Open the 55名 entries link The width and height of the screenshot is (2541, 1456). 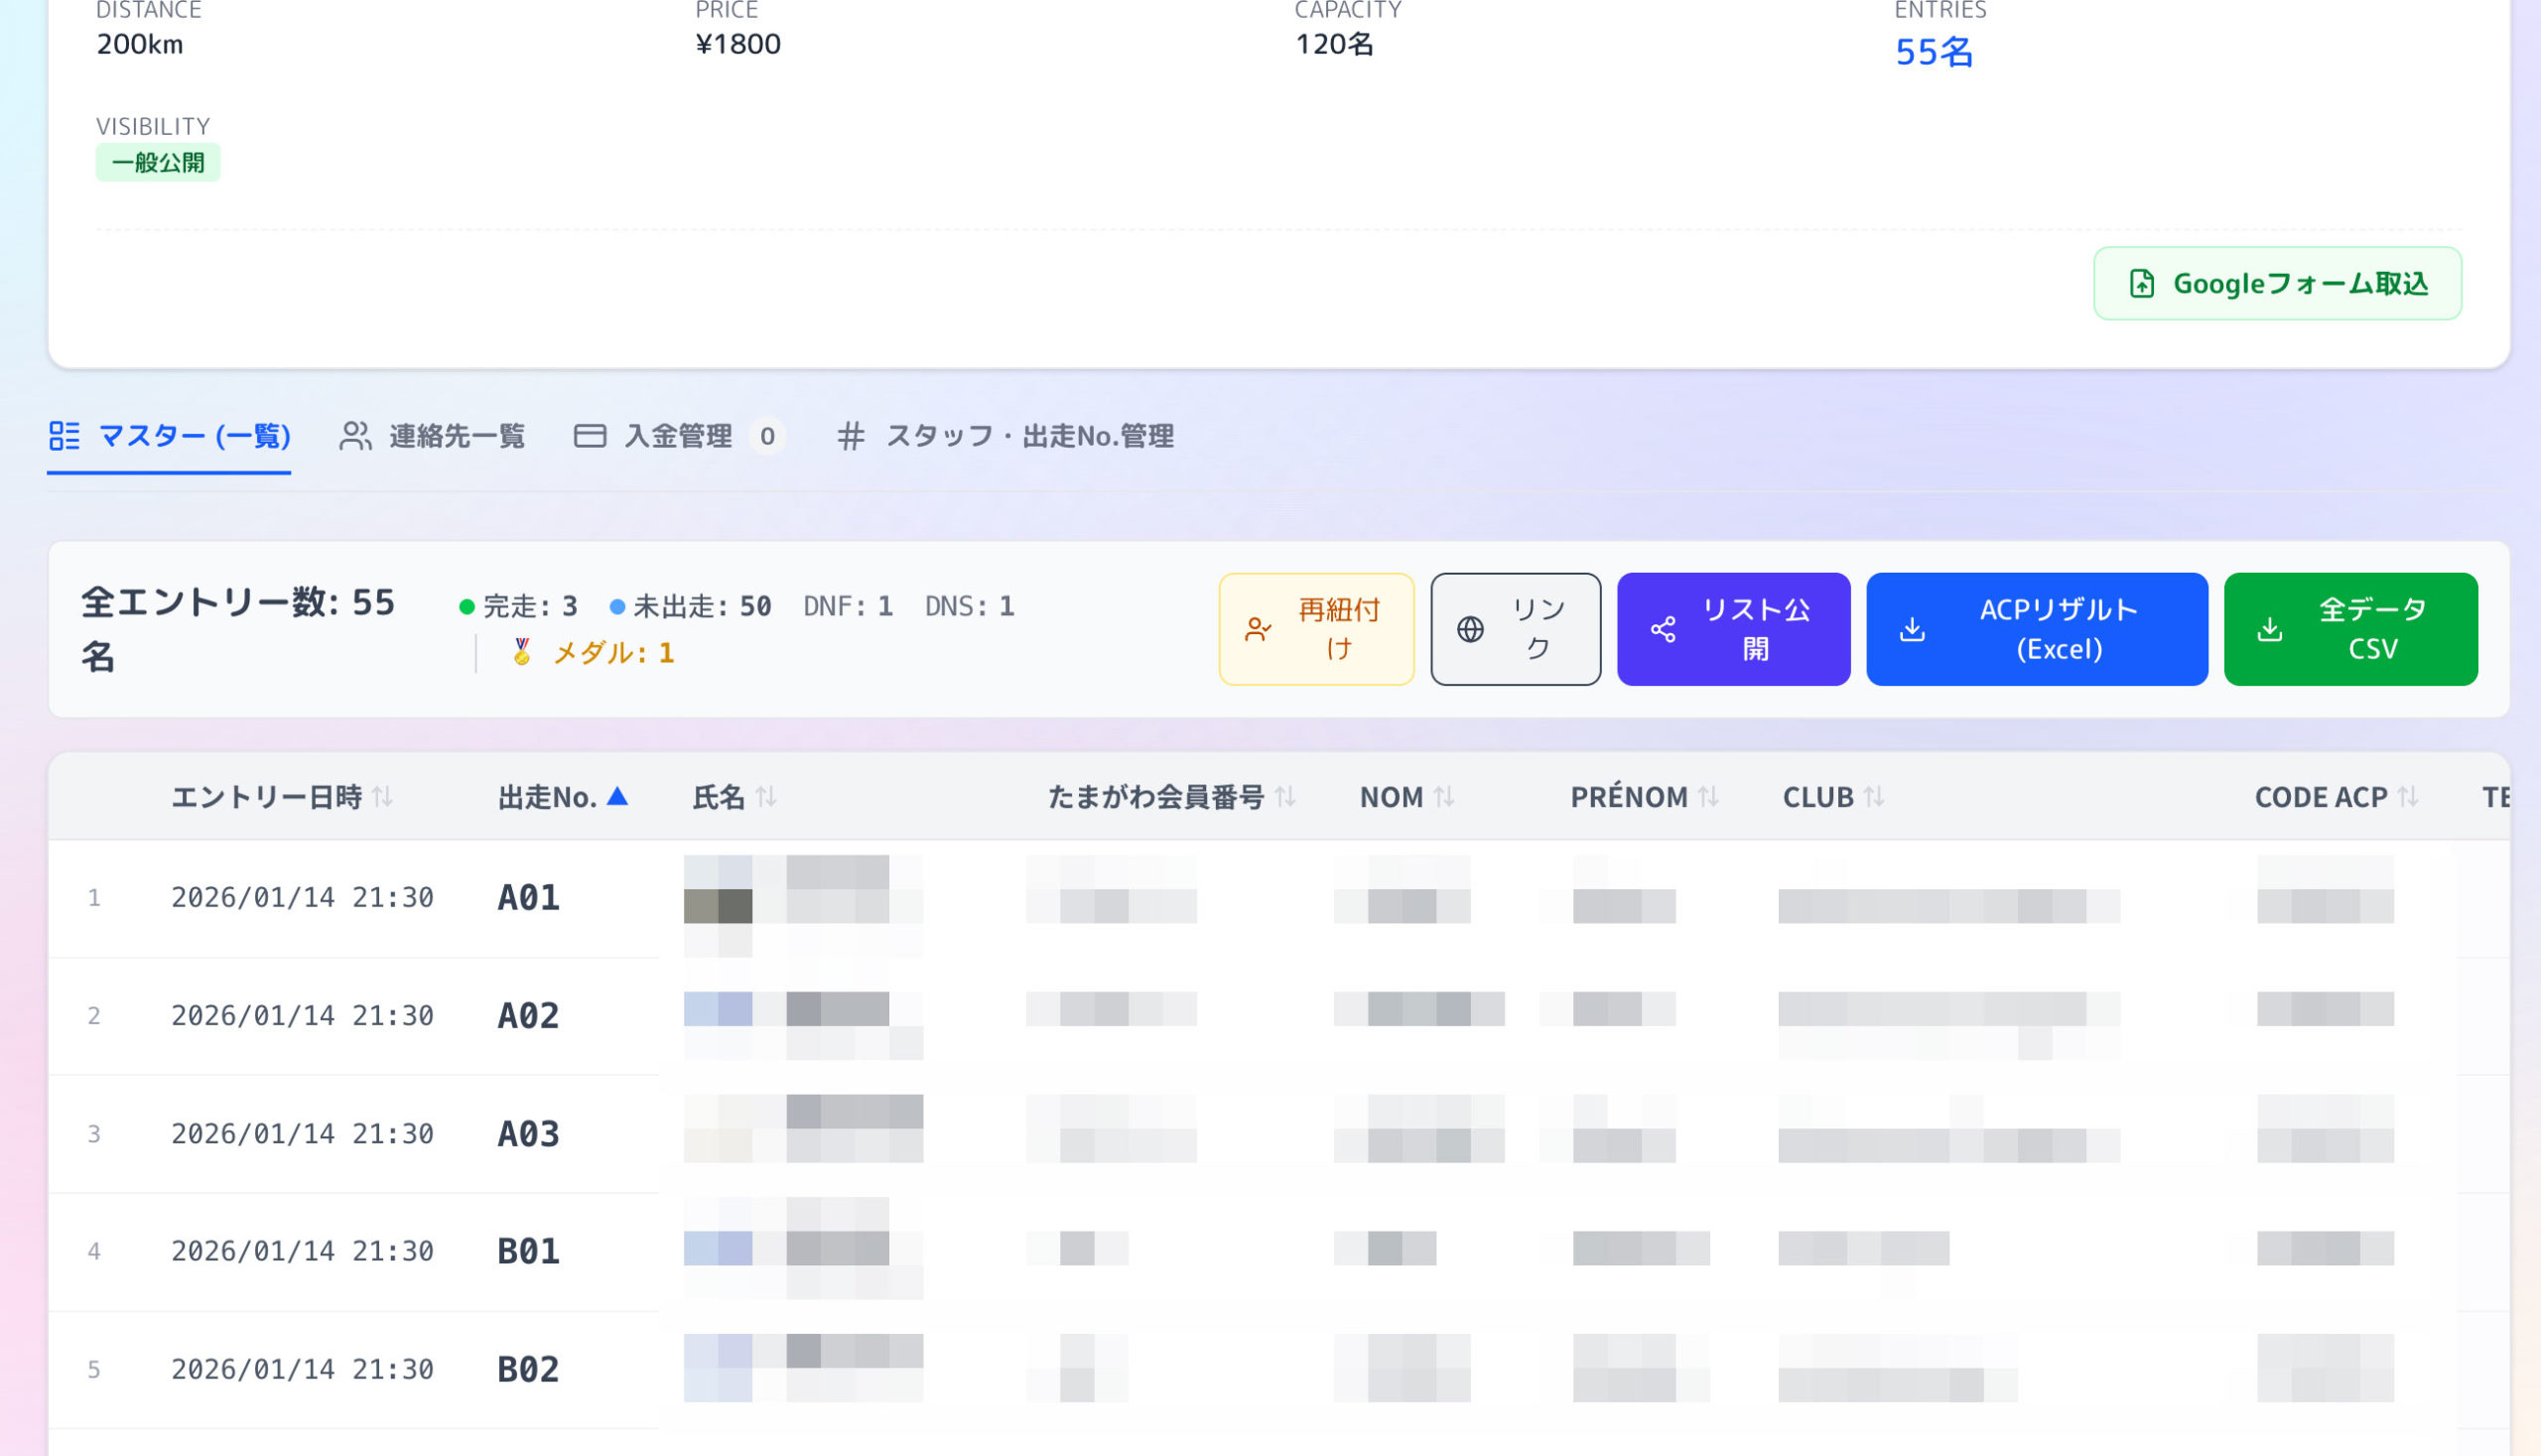[1933, 52]
